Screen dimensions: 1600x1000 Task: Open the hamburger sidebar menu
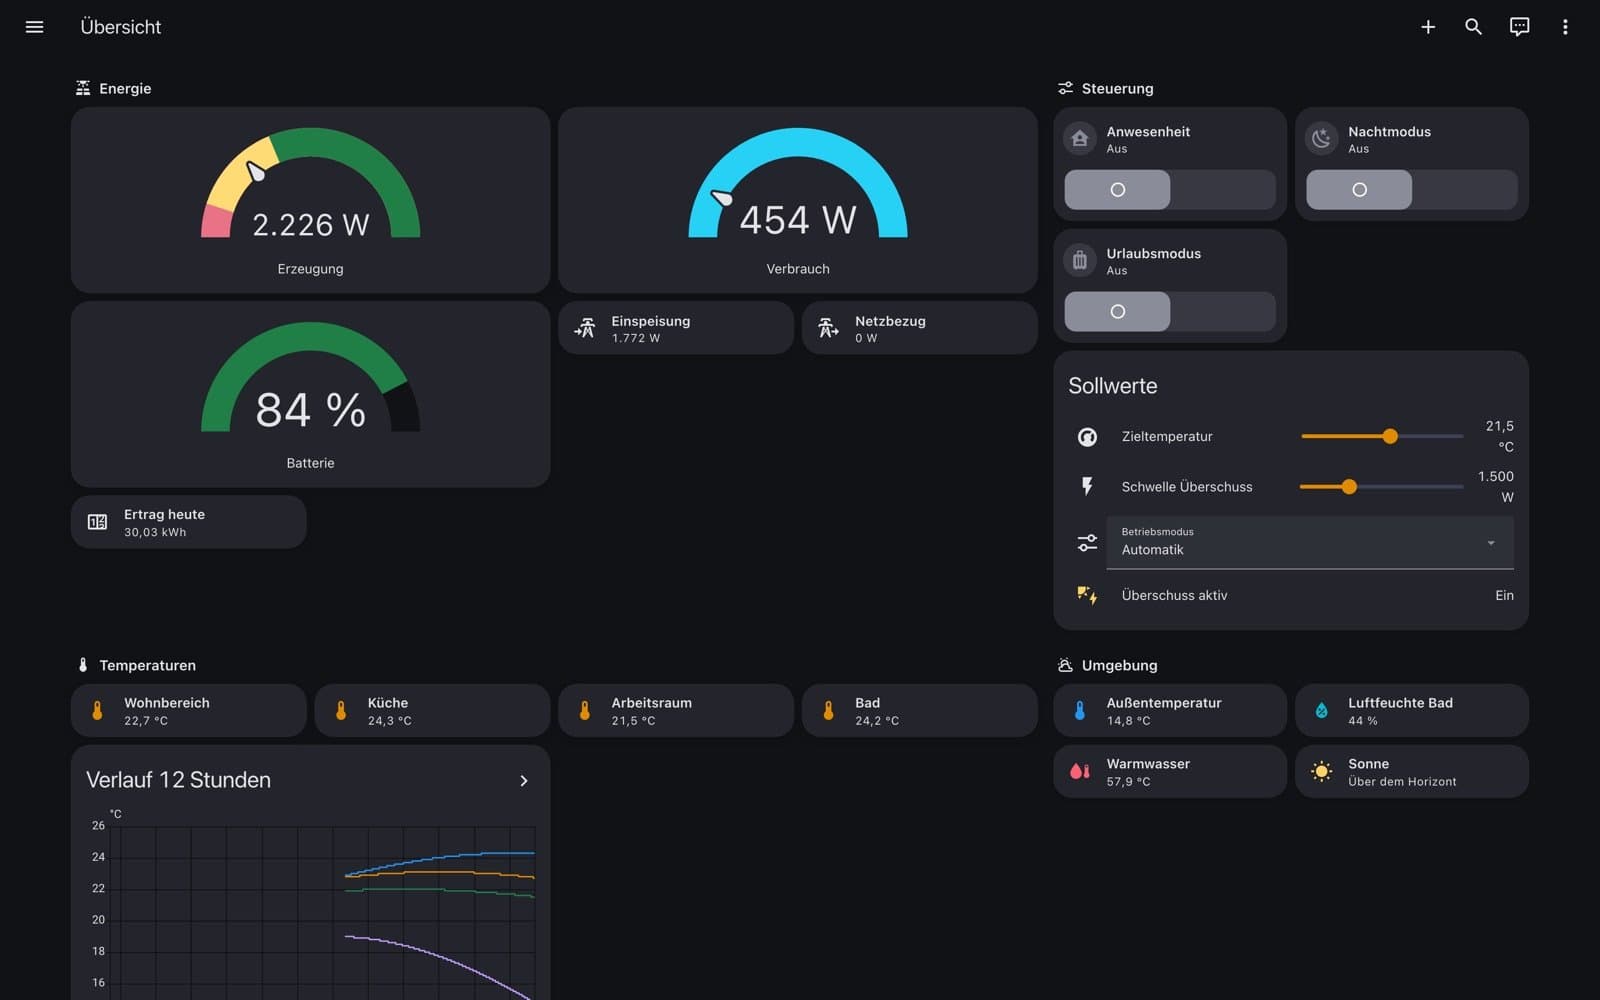34,27
